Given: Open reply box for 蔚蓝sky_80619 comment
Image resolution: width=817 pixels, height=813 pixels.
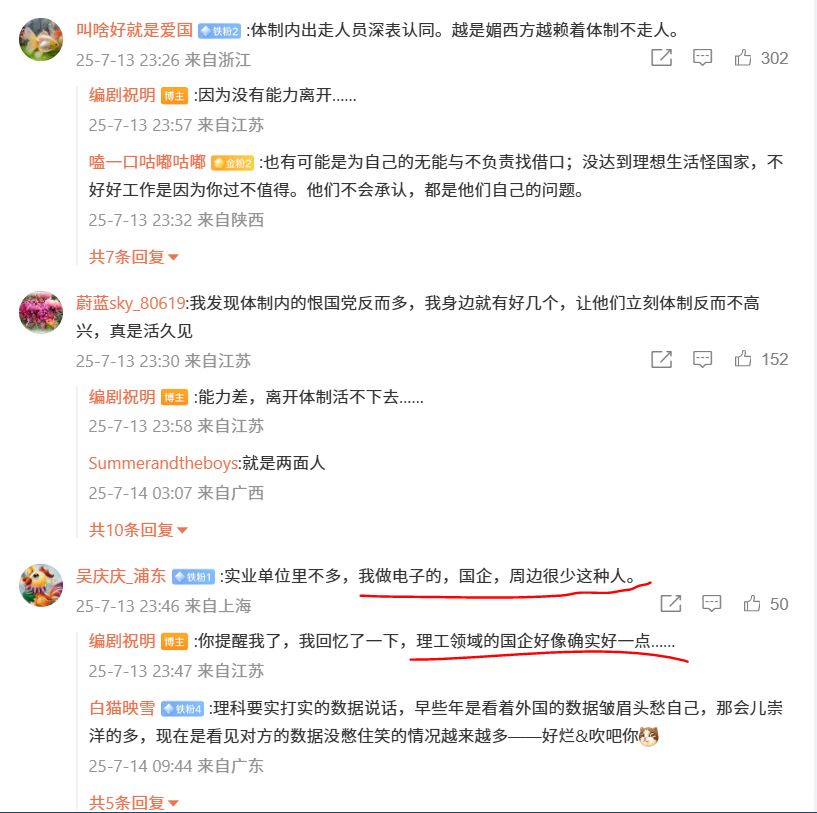Looking at the screenshot, I should coord(702,359).
